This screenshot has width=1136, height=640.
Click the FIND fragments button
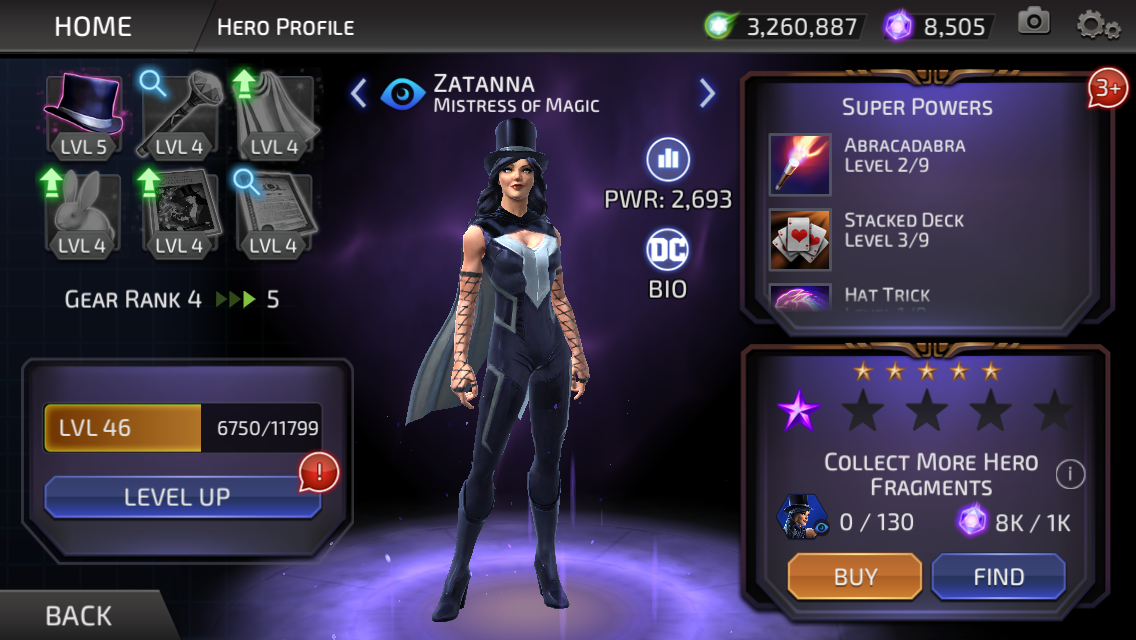(998, 577)
